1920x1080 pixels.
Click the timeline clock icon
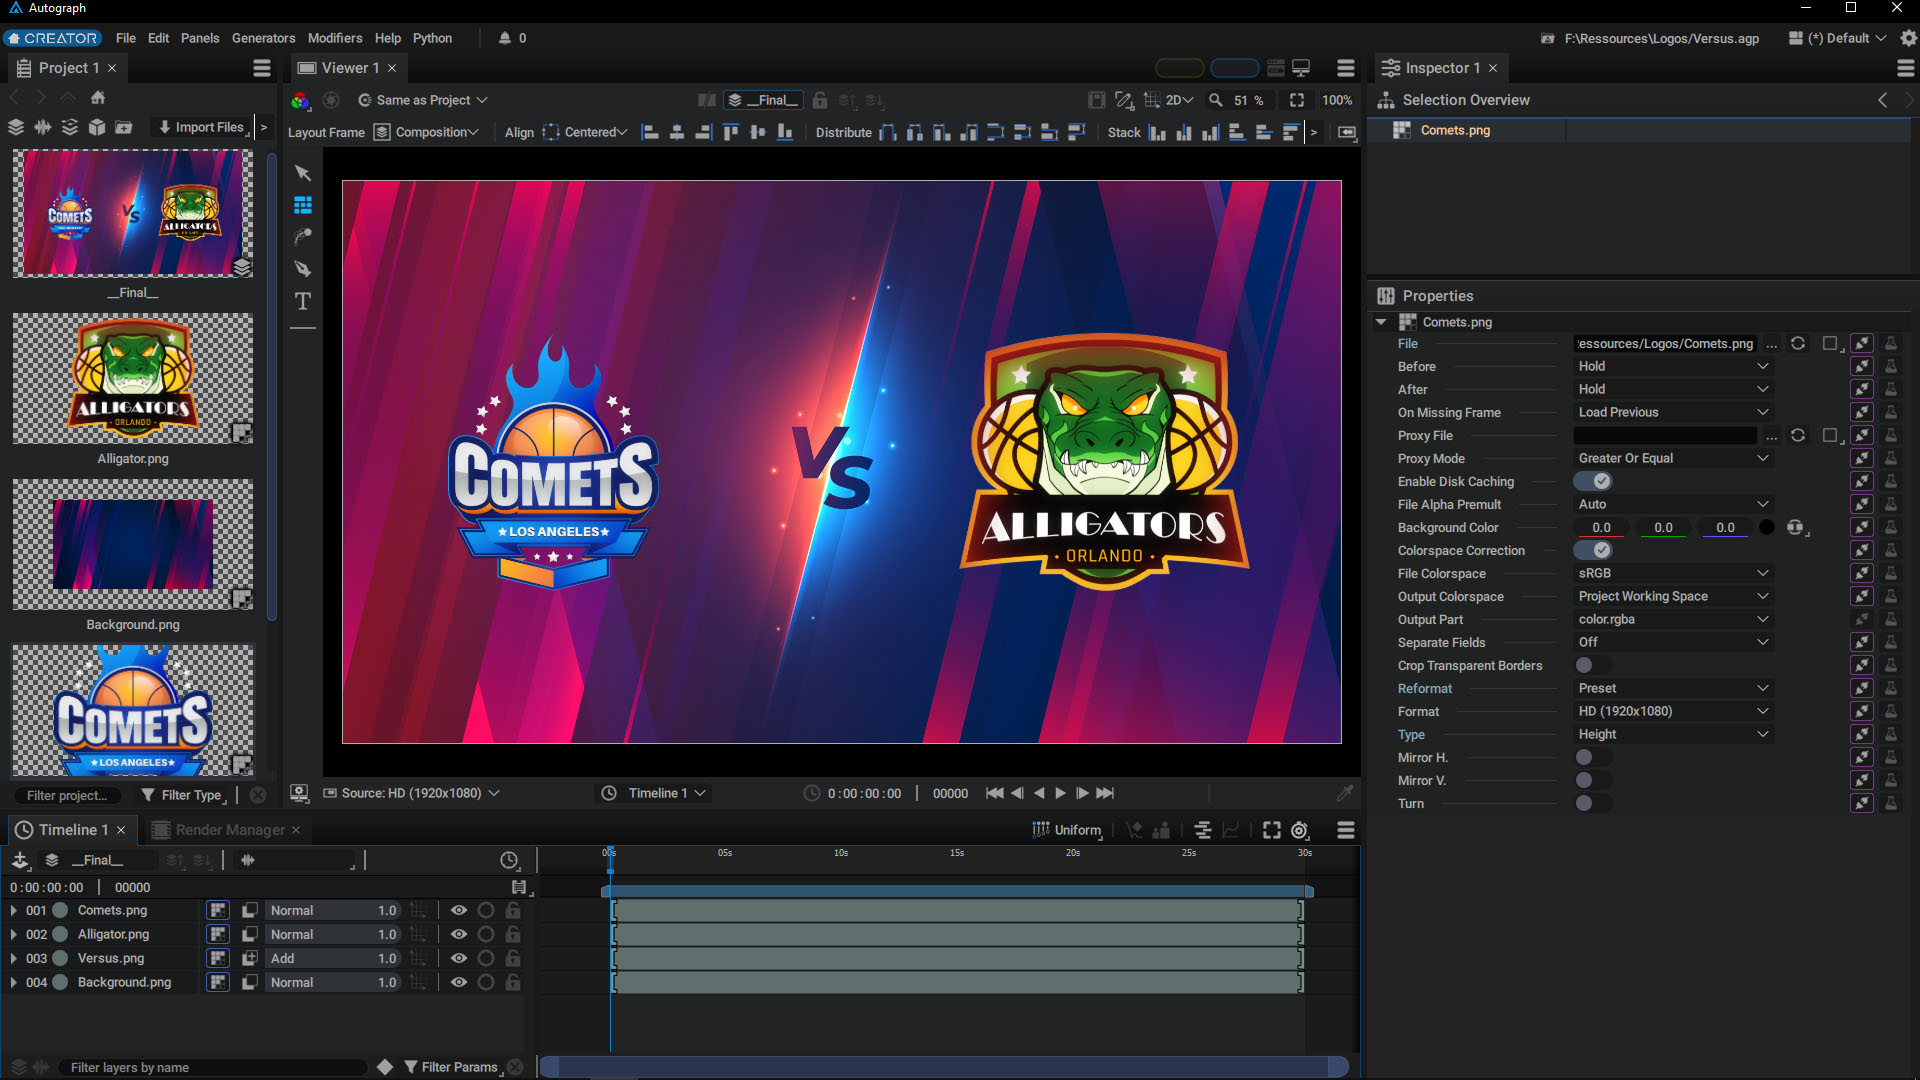[x=509, y=860]
